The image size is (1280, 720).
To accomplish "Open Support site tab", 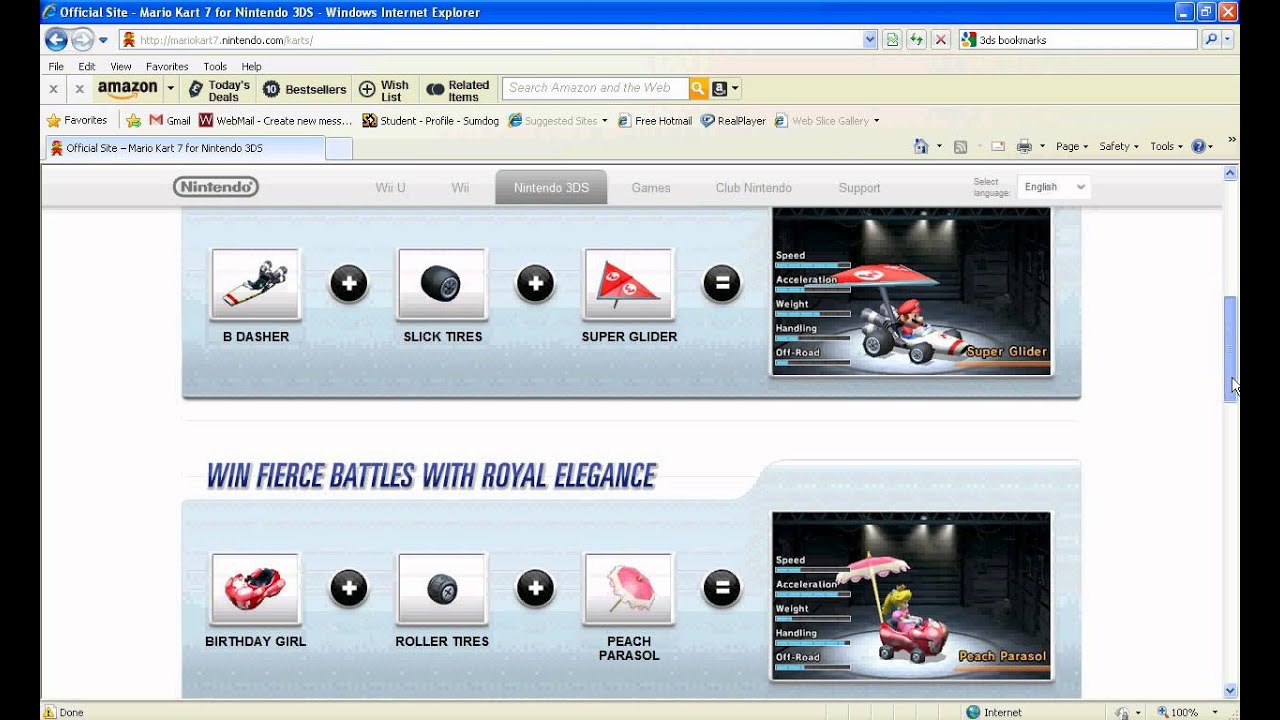I will tap(860, 188).
